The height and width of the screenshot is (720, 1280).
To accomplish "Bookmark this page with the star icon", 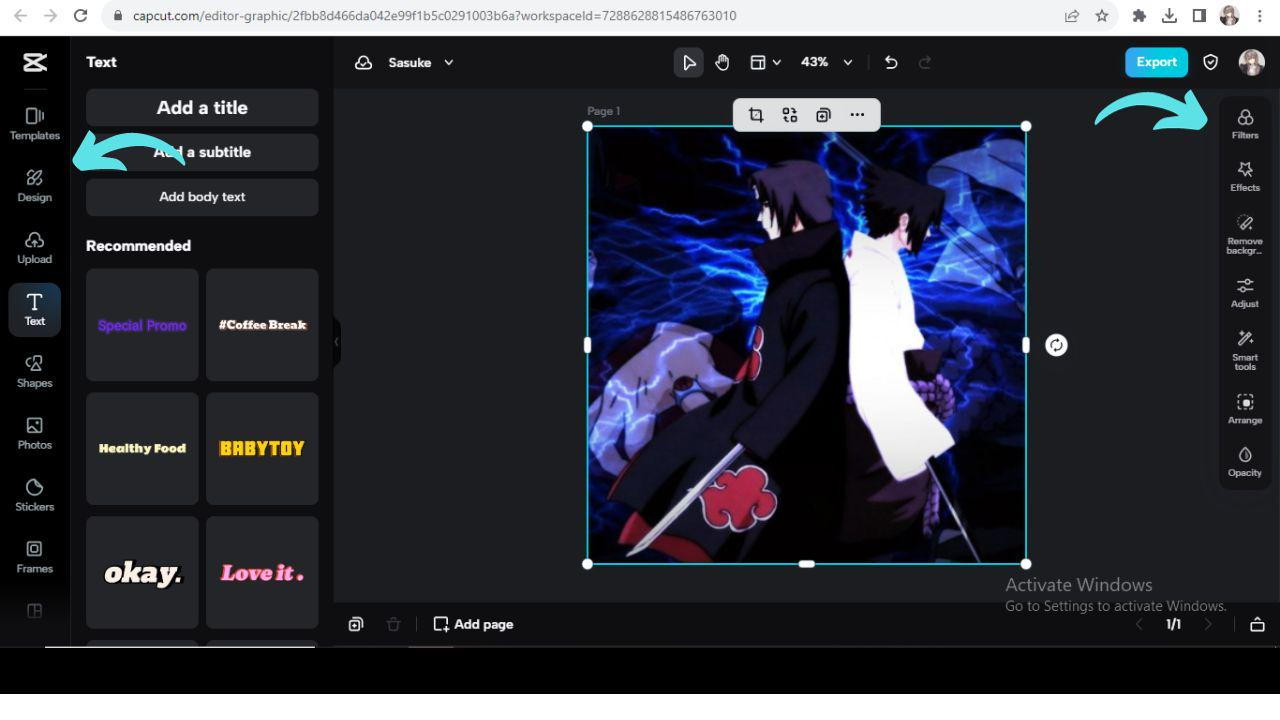I will click(x=1101, y=16).
